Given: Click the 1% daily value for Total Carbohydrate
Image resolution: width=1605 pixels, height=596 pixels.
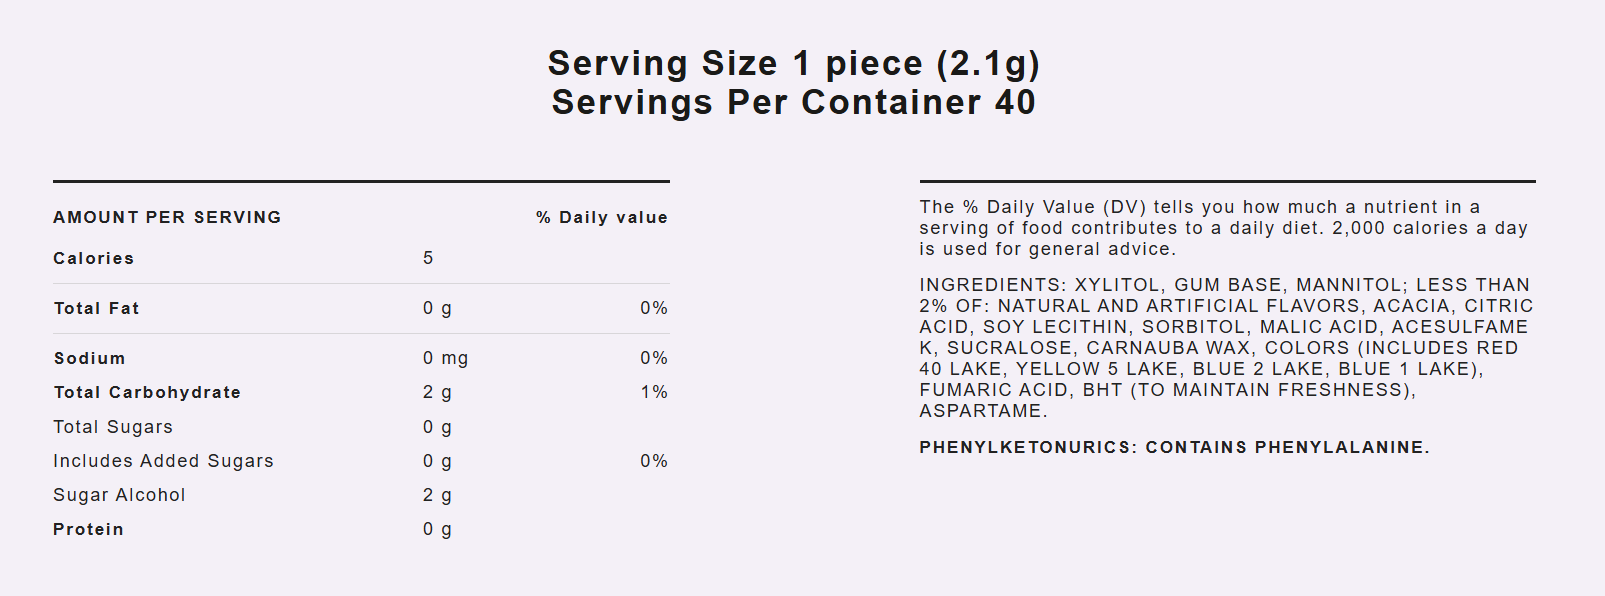Looking at the screenshot, I should 654,393.
